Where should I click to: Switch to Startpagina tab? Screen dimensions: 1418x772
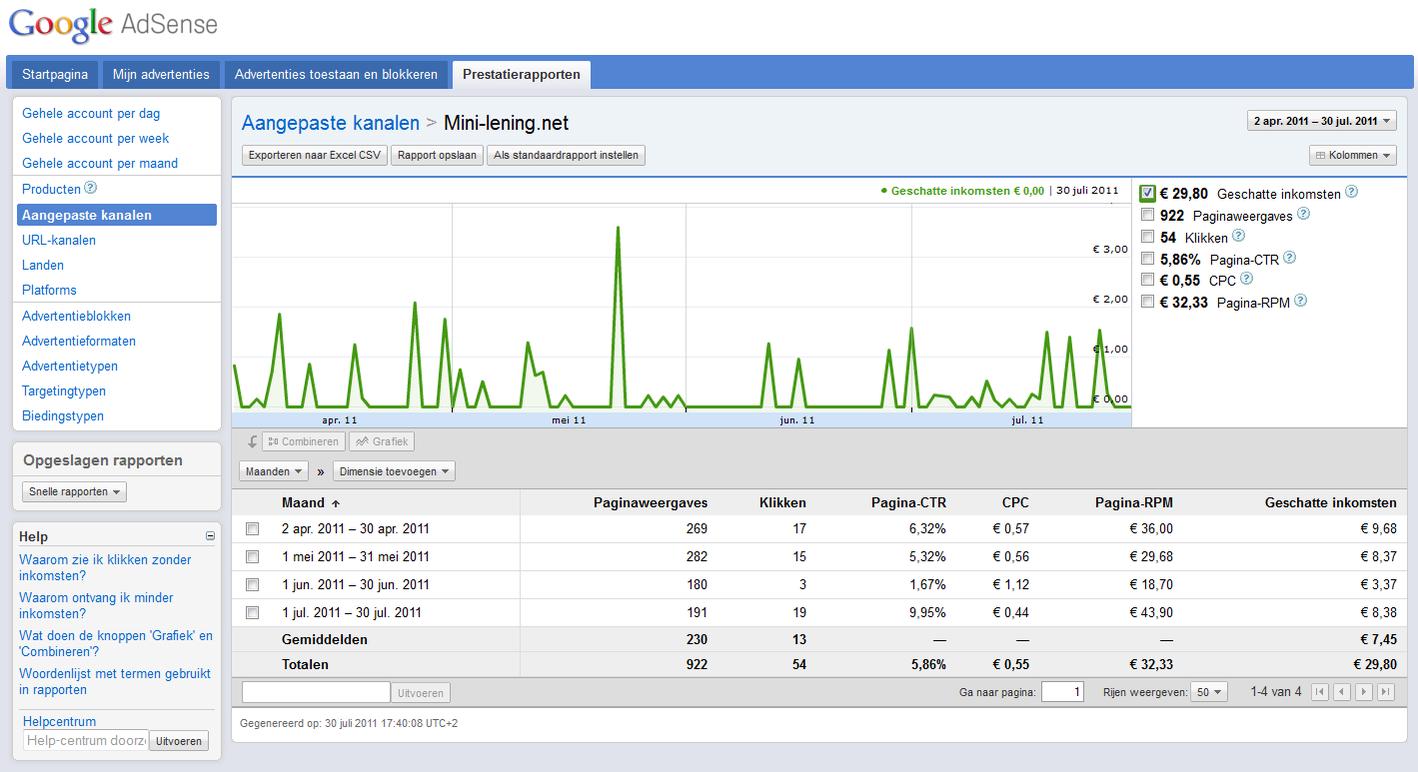coord(55,74)
